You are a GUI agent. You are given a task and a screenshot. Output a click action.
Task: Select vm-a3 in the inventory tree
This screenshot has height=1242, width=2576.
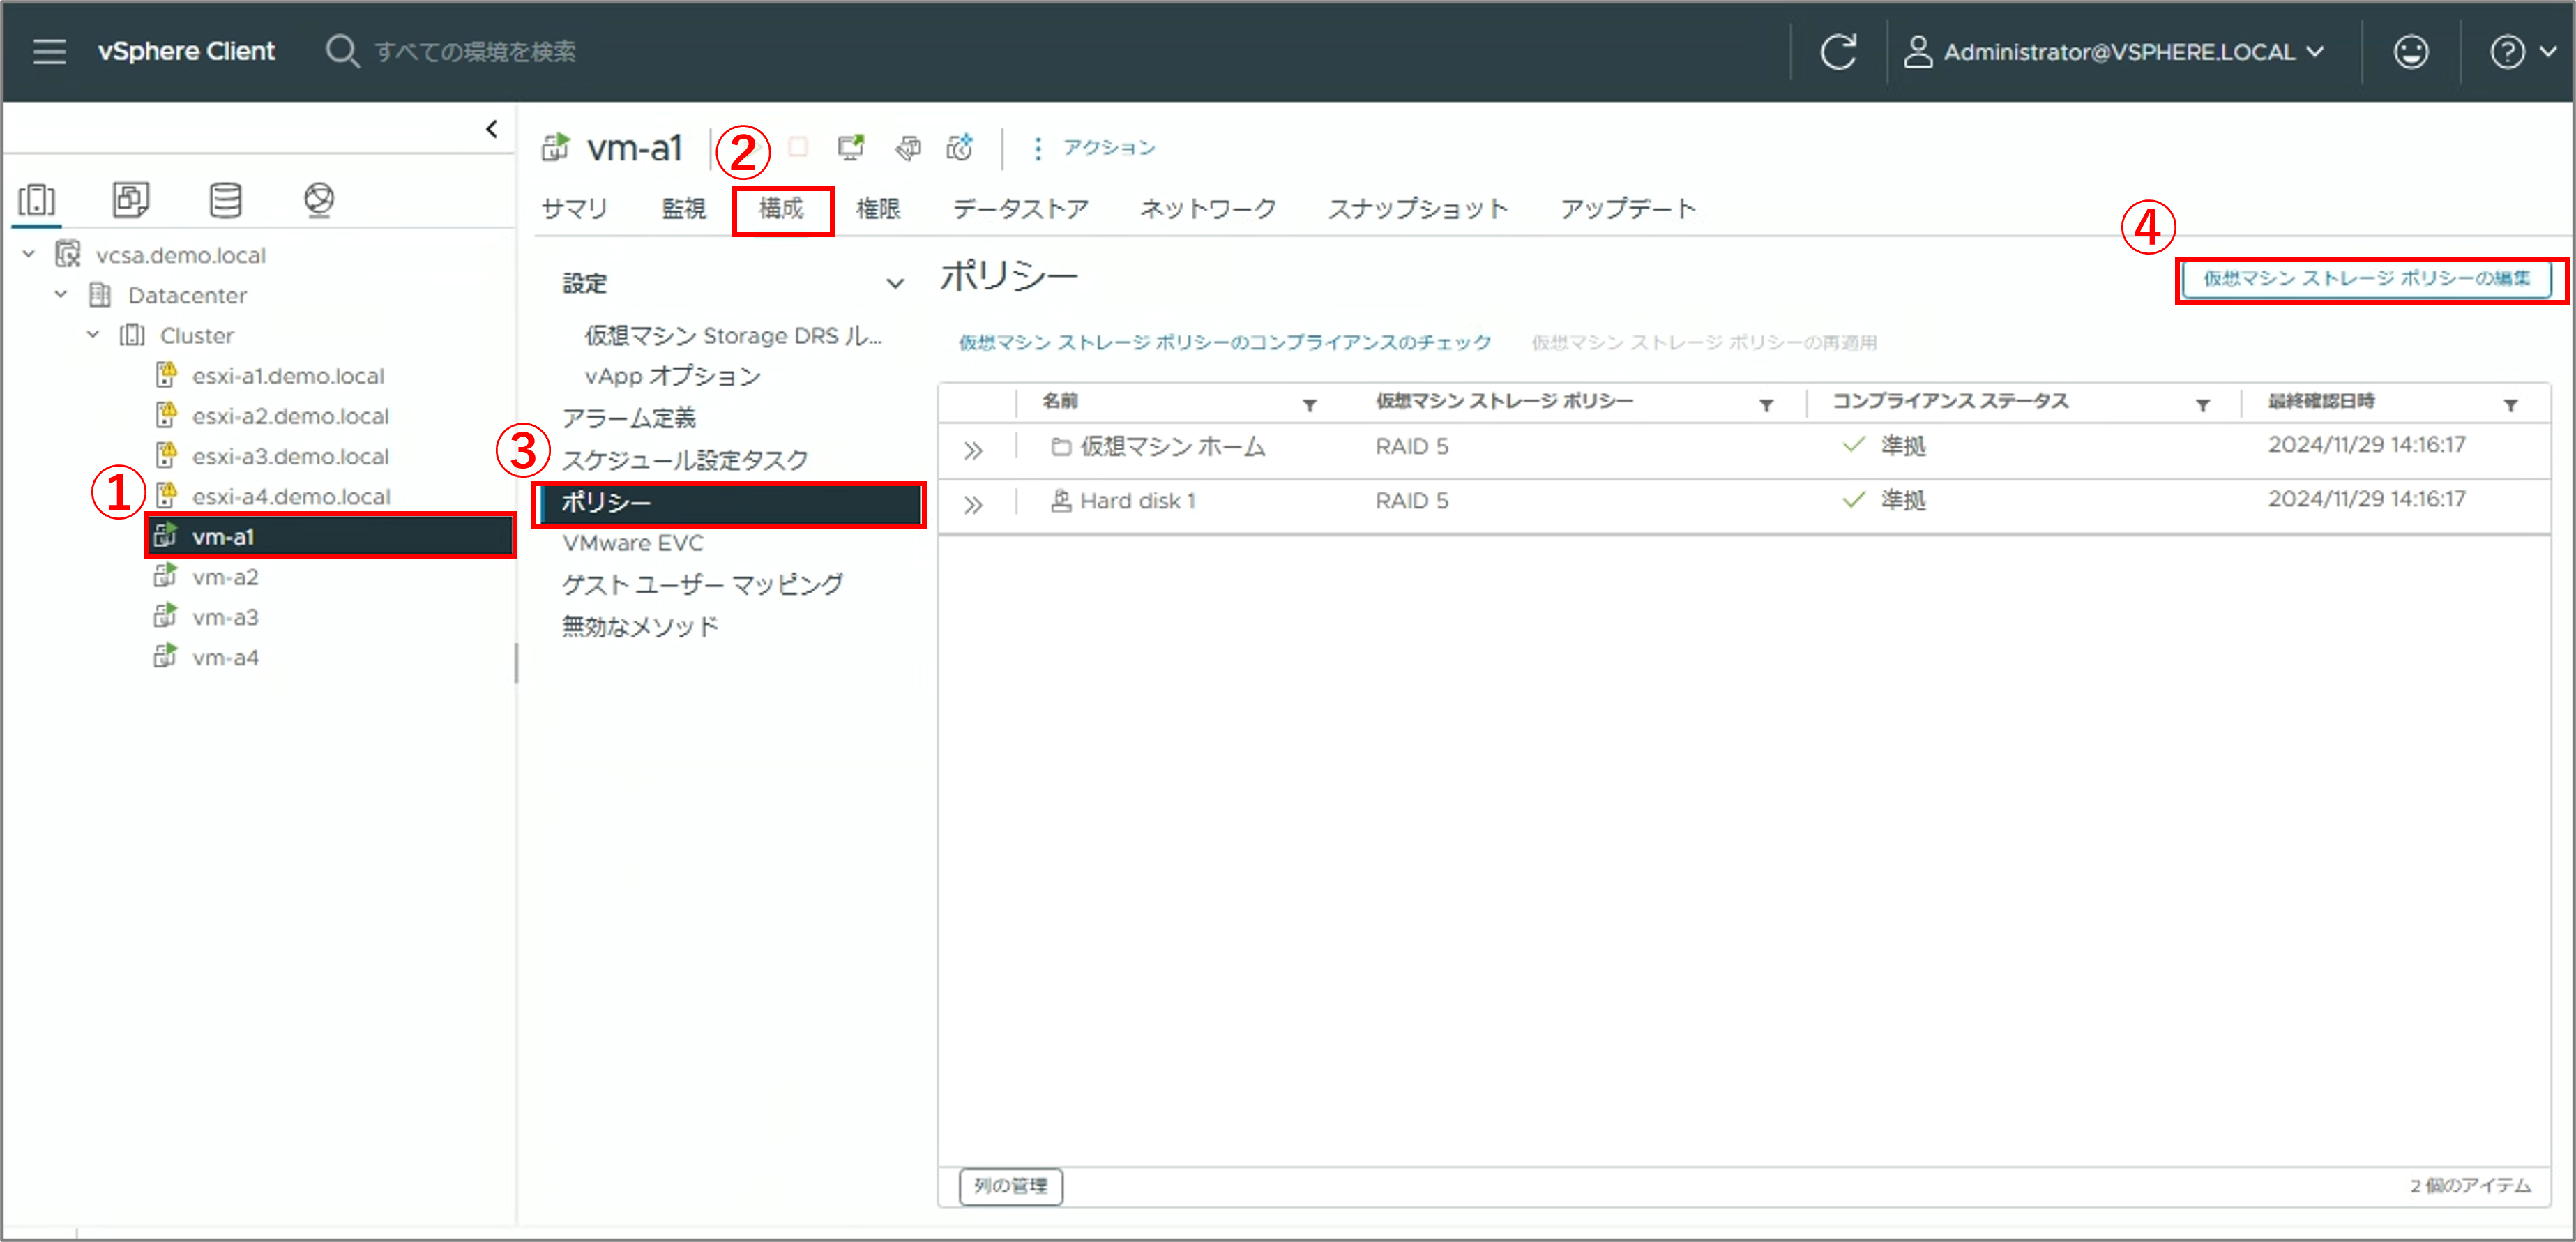(x=225, y=617)
